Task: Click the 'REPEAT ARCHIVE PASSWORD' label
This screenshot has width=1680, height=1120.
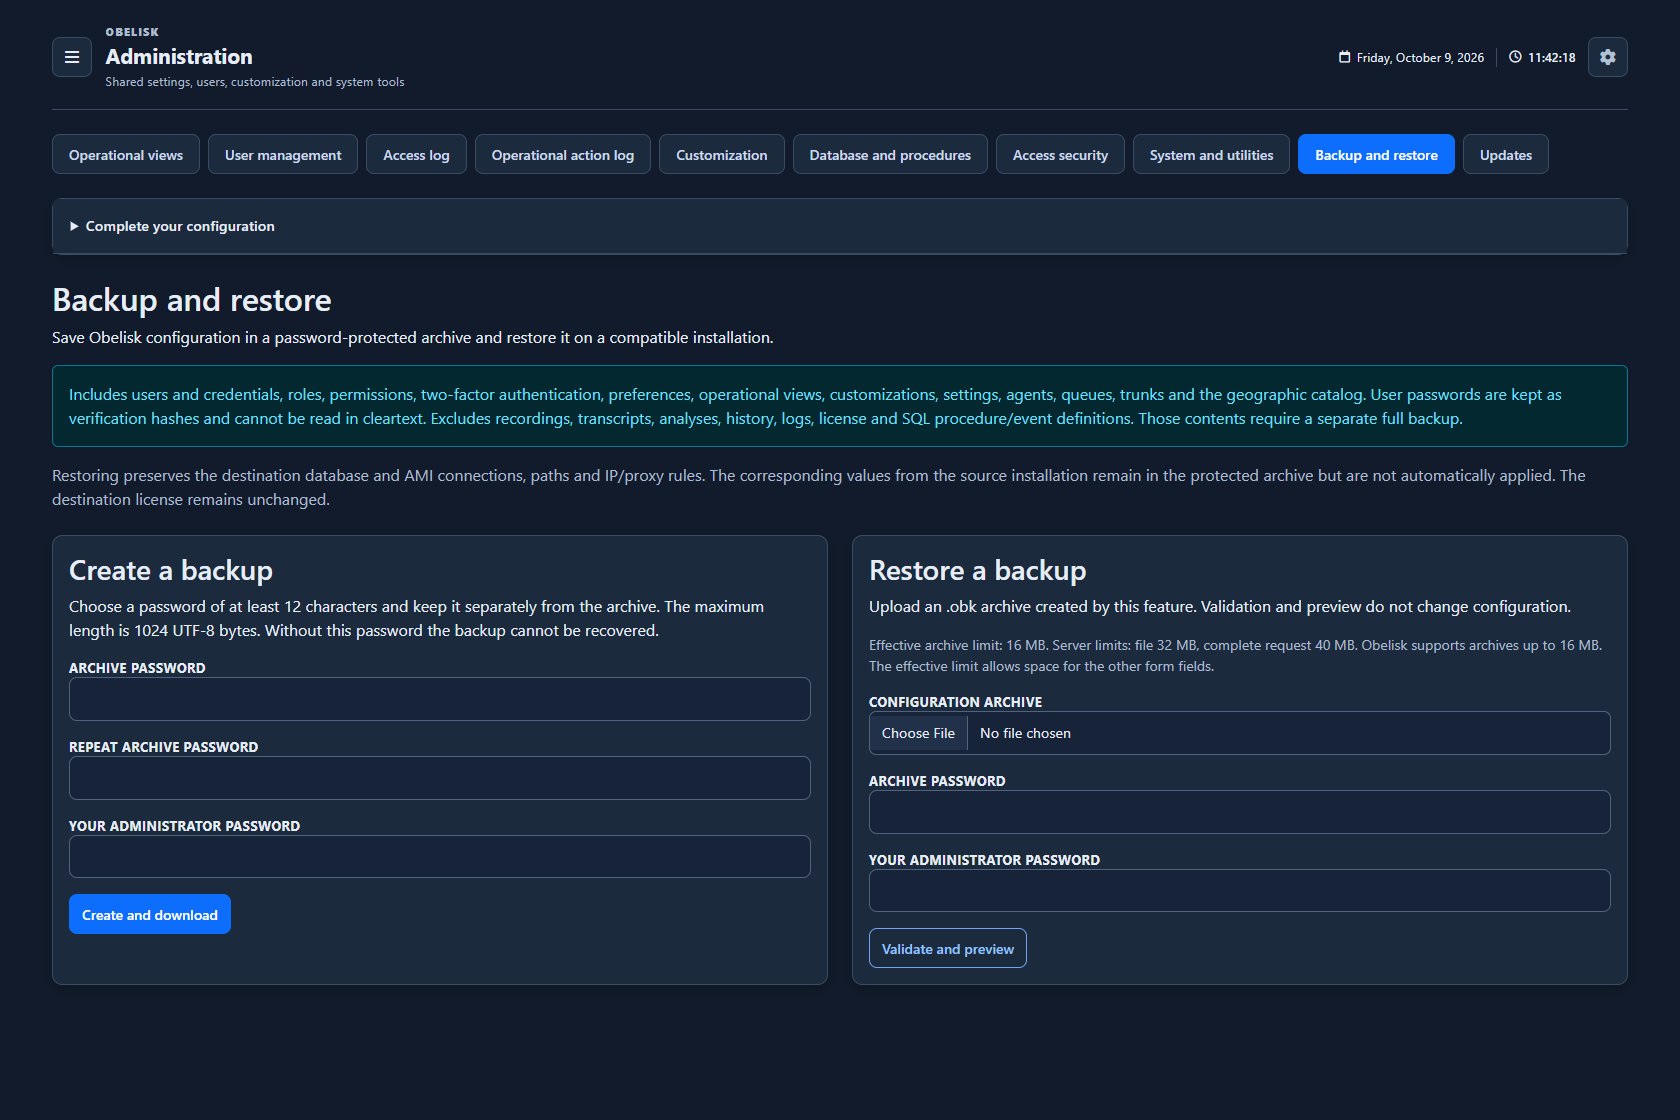Action: click(163, 747)
